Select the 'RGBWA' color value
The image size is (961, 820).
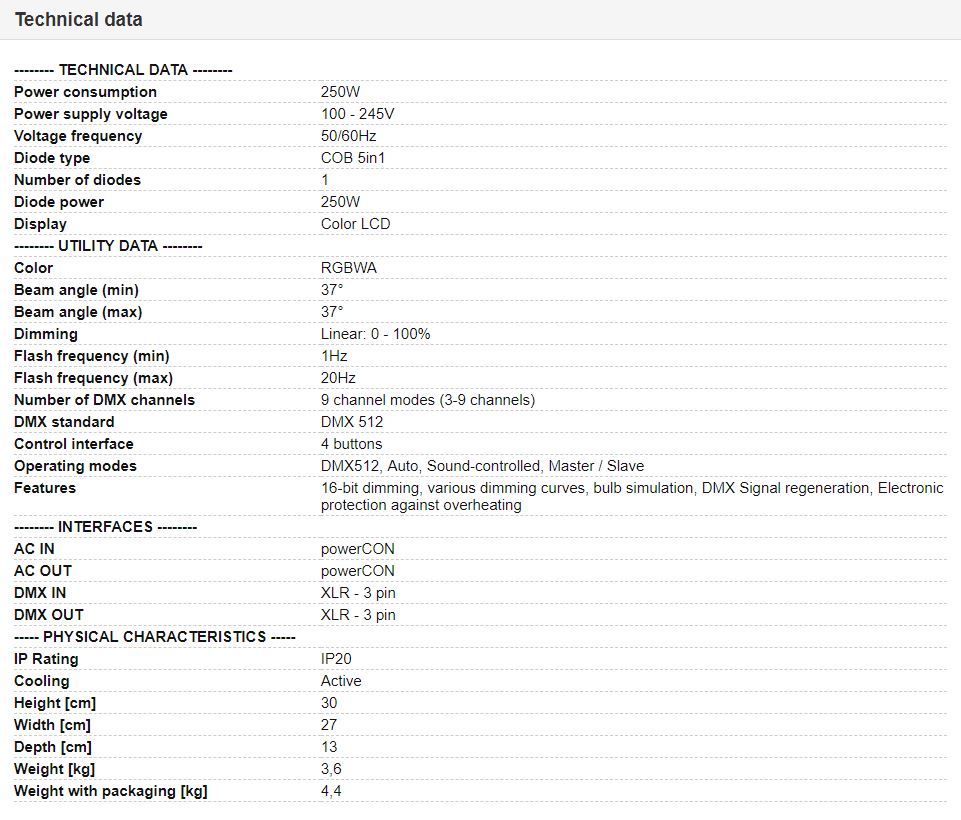[x=349, y=268]
